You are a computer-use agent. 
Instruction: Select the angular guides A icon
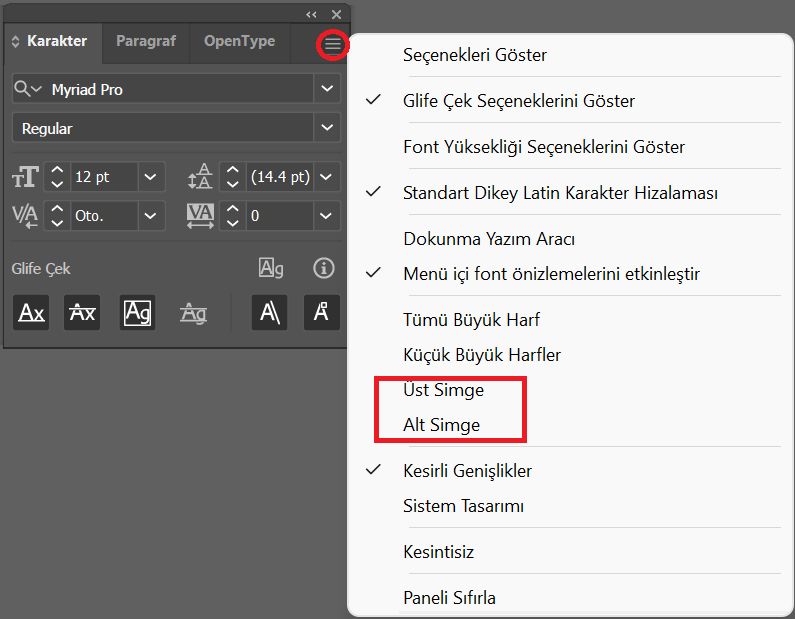pos(269,312)
